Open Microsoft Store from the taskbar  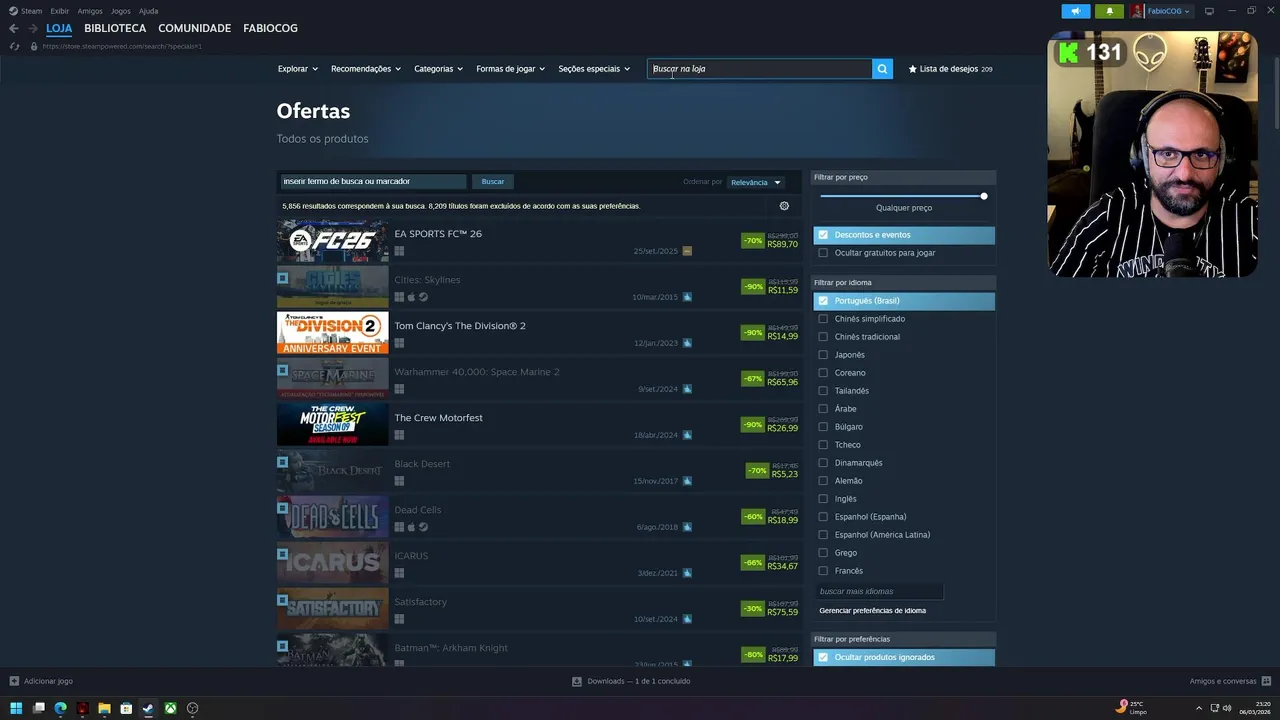126,708
